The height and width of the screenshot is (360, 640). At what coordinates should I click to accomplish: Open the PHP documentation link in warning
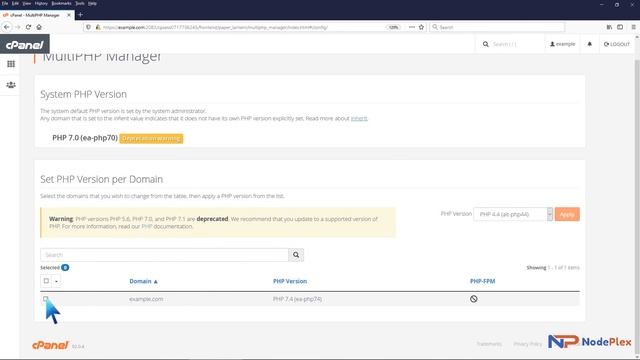click(147, 226)
